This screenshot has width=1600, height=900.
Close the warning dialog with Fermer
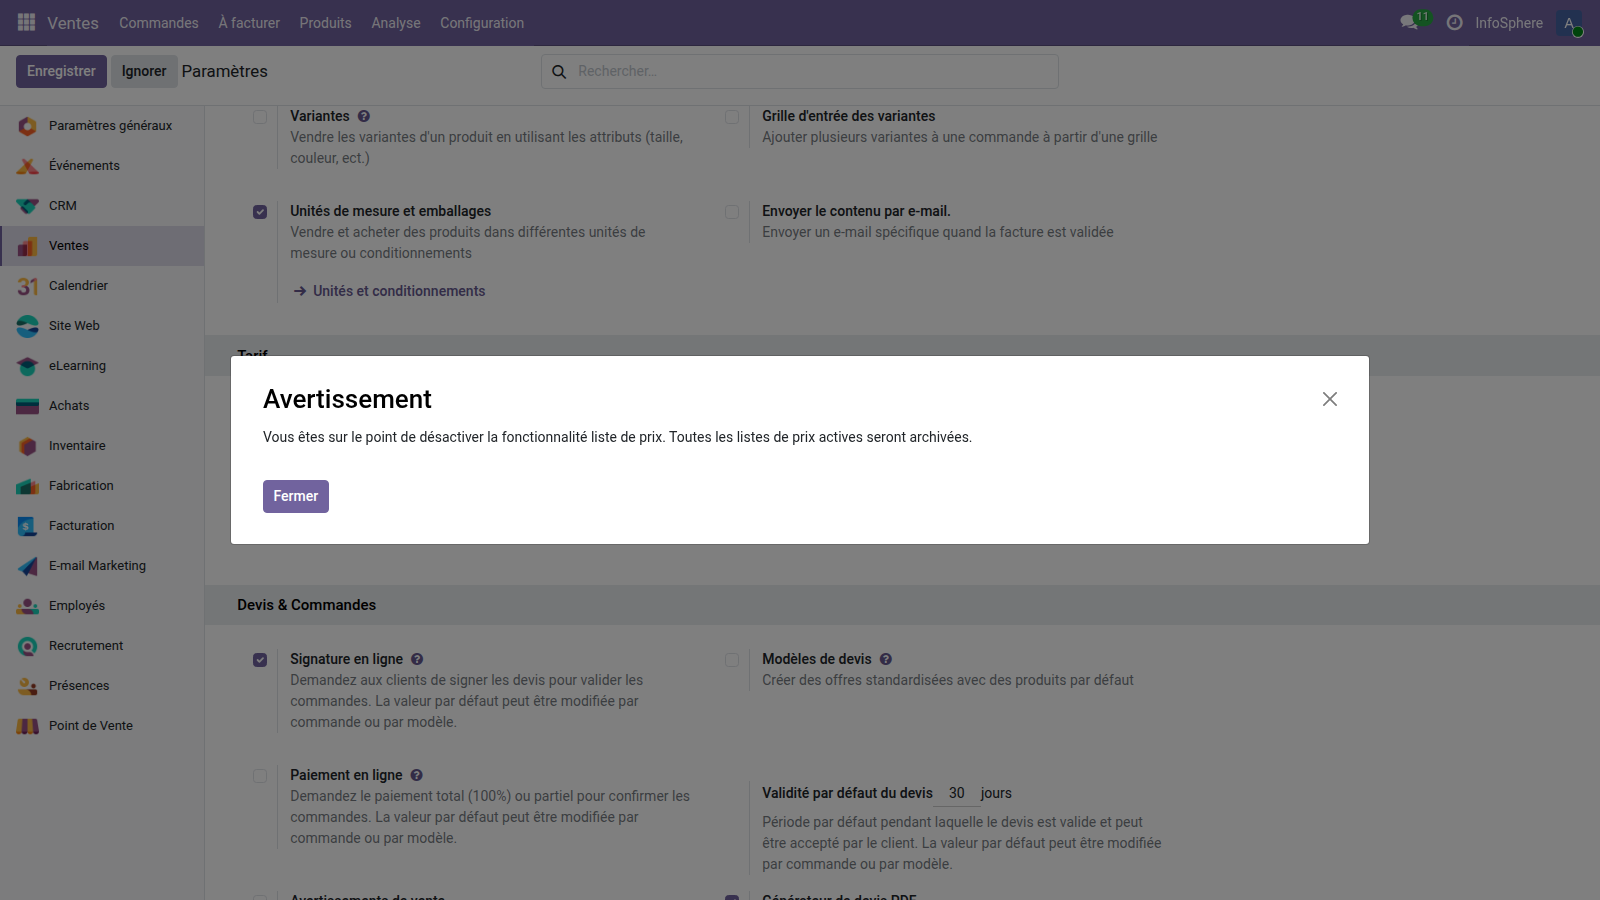(295, 496)
